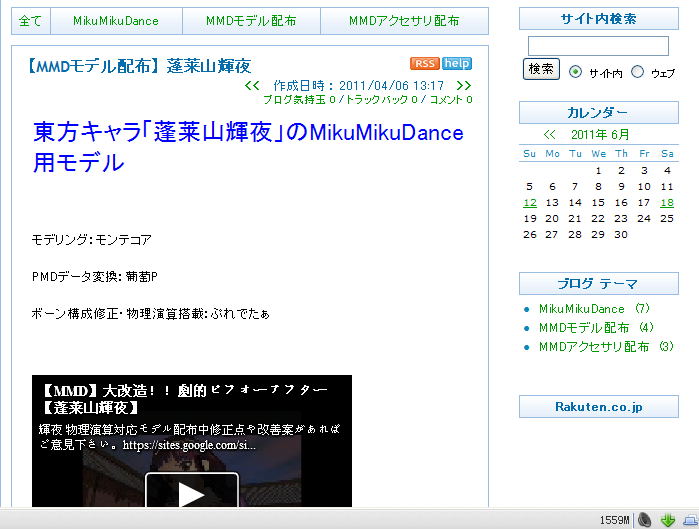Switch to MMDモデル配布 tab
699x529 pixels.
point(251,21)
